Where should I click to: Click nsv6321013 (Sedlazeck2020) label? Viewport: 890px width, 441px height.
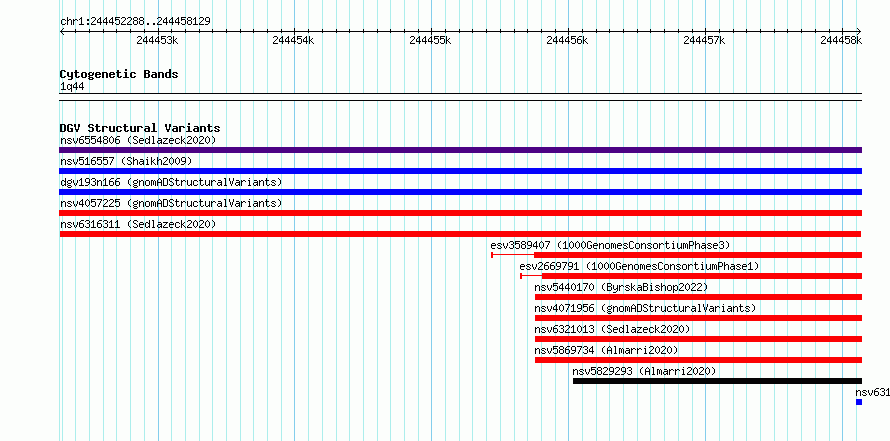[x=612, y=329]
